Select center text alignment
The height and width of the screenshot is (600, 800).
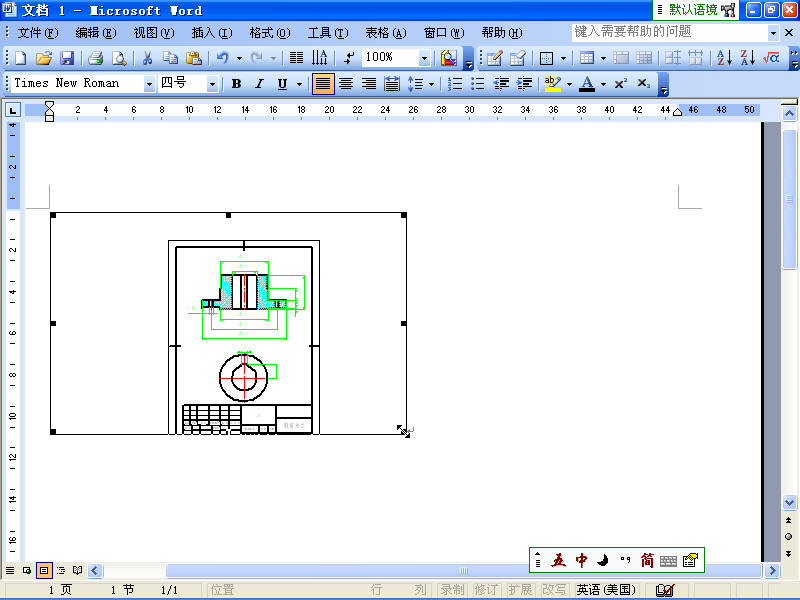click(x=346, y=84)
